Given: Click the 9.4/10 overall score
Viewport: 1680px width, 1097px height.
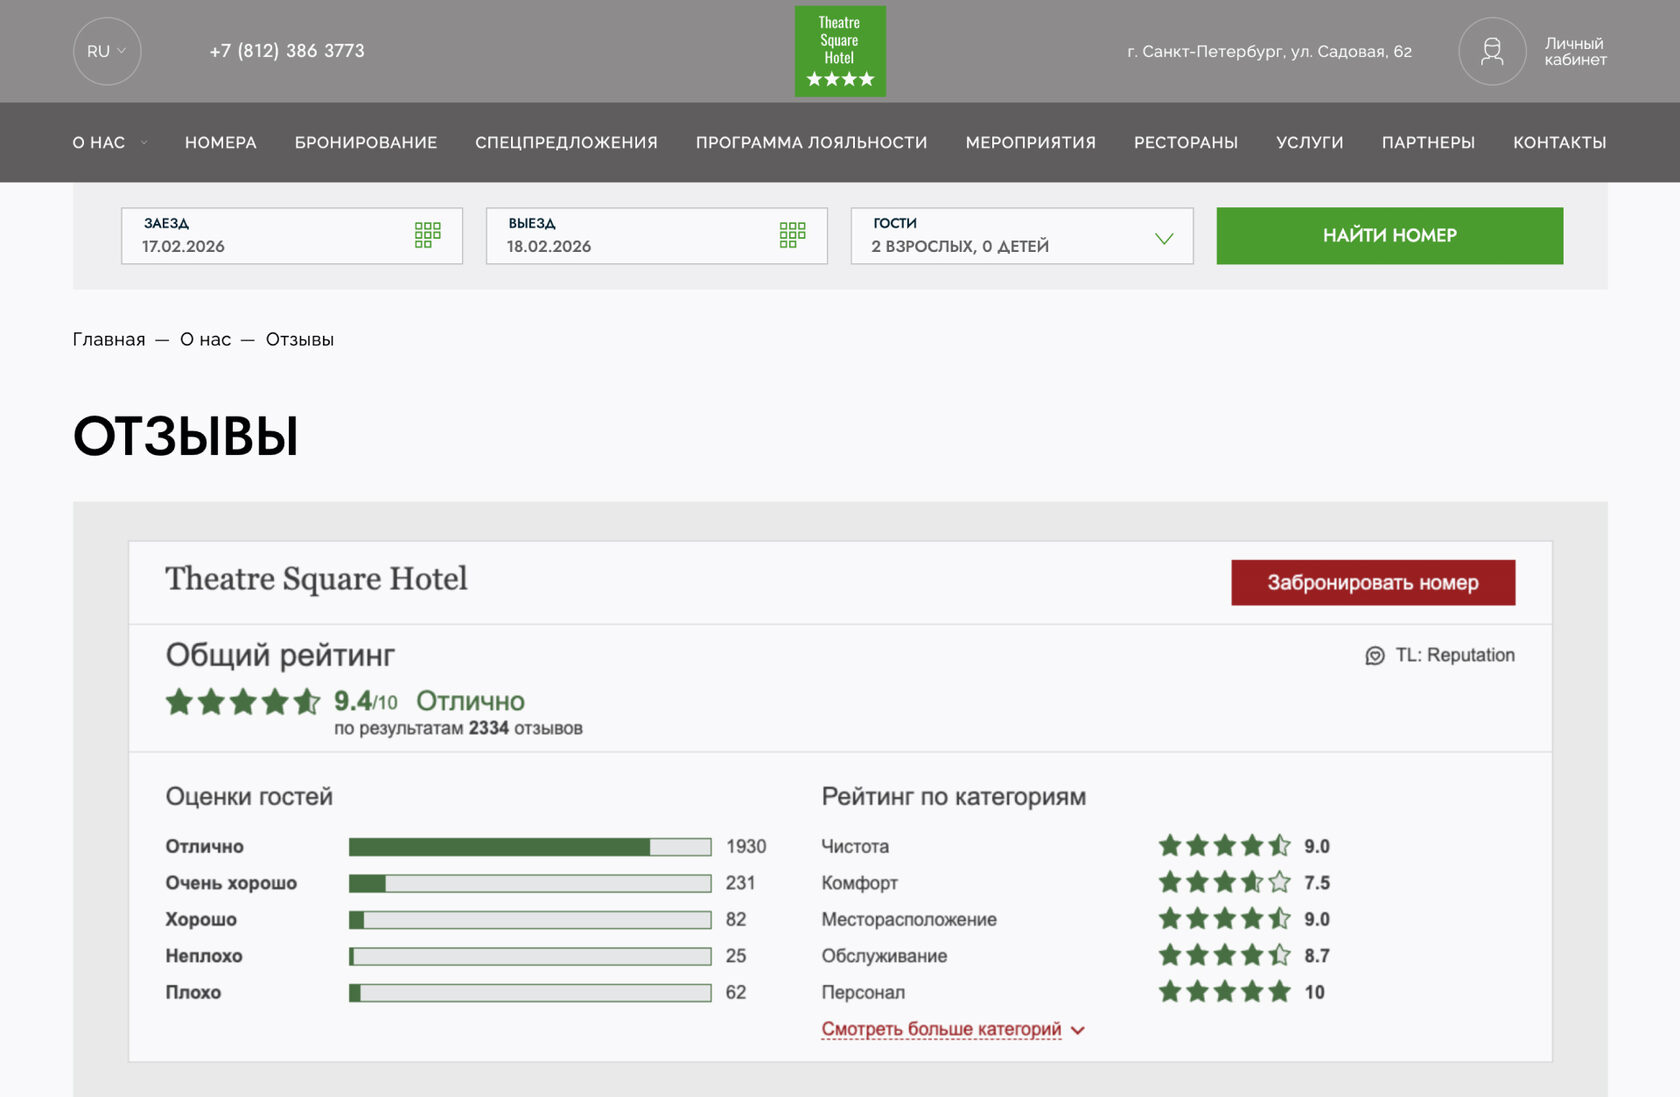Looking at the screenshot, I should (x=365, y=701).
